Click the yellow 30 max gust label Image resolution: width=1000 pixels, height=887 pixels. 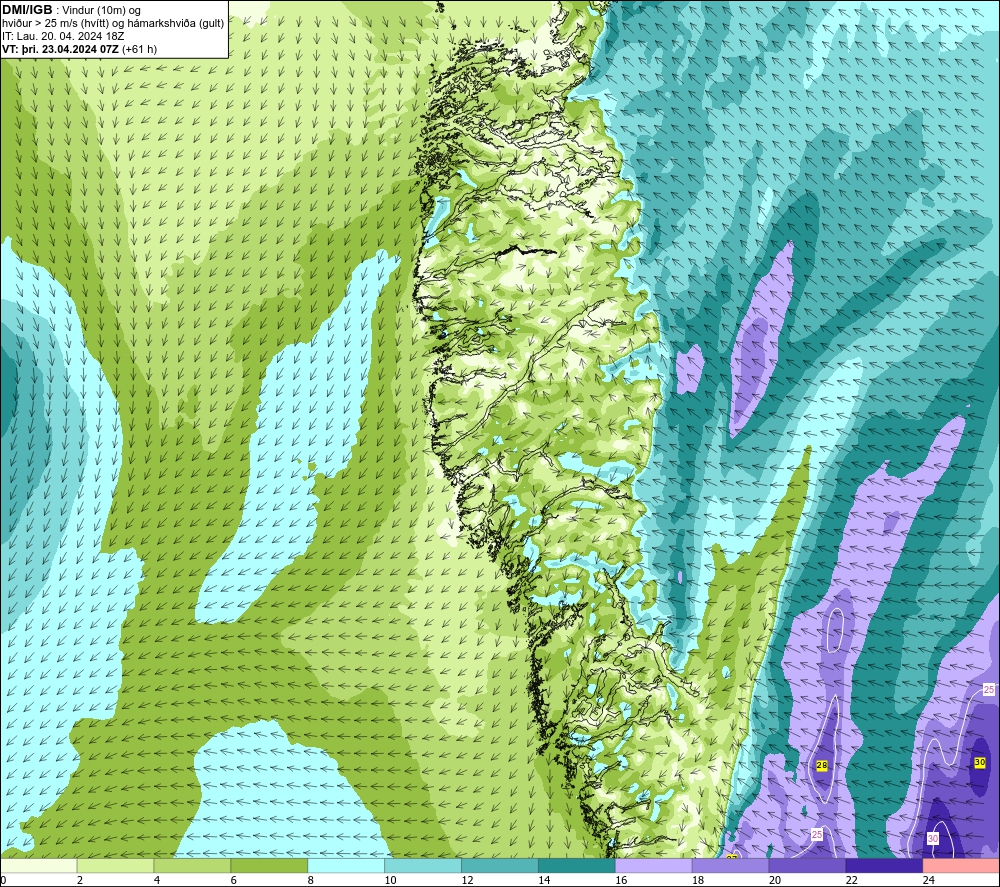(x=980, y=762)
